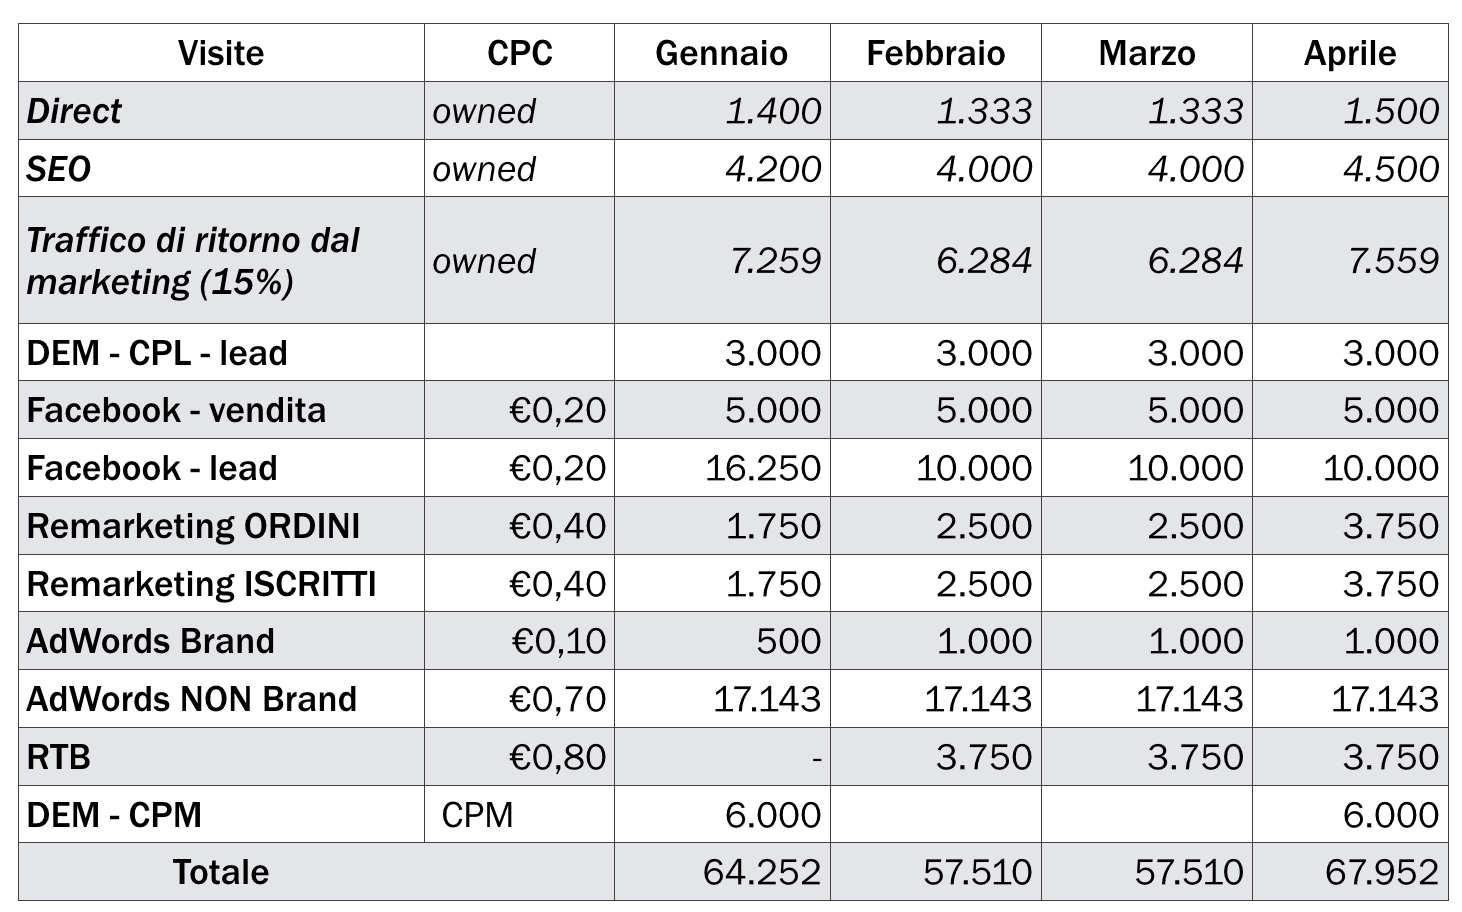Select the Aprile total value 67.952
Image resolution: width=1462 pixels, height=912 pixels.
click(1382, 872)
